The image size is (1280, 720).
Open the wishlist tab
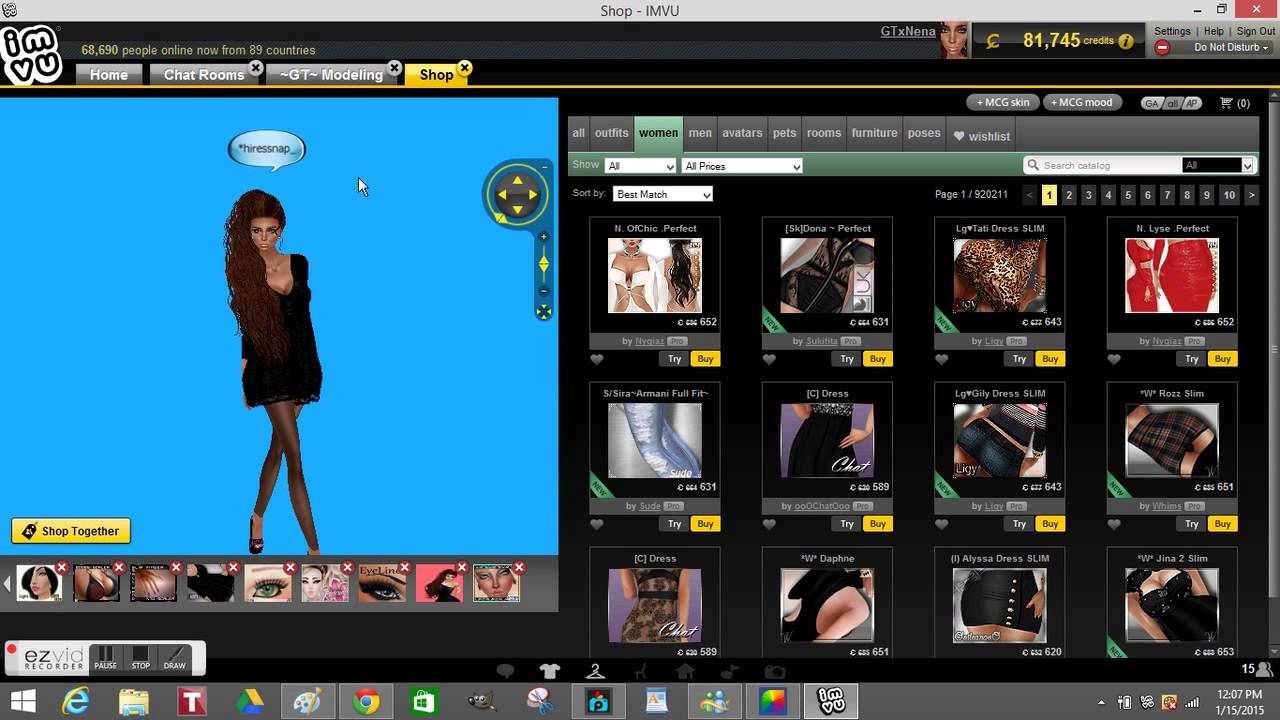point(981,136)
